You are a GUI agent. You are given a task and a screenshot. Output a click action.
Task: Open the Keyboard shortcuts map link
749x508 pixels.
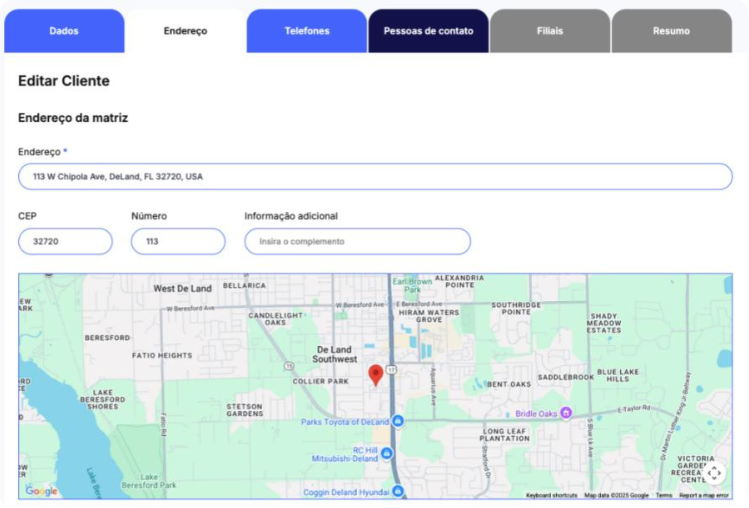551,495
